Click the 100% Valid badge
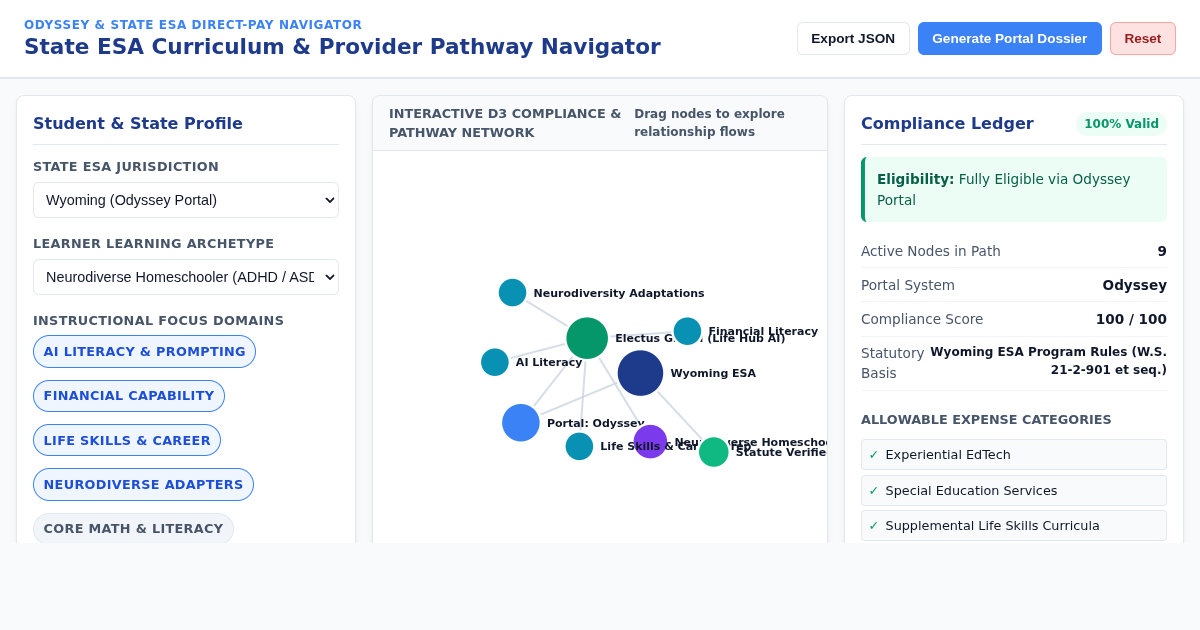 (1121, 124)
